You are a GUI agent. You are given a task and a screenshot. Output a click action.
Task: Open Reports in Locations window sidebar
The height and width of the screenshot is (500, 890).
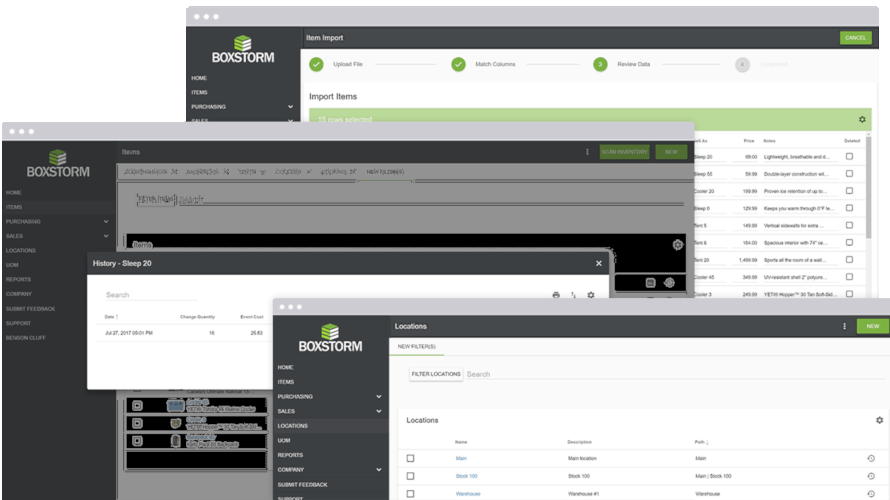point(290,455)
